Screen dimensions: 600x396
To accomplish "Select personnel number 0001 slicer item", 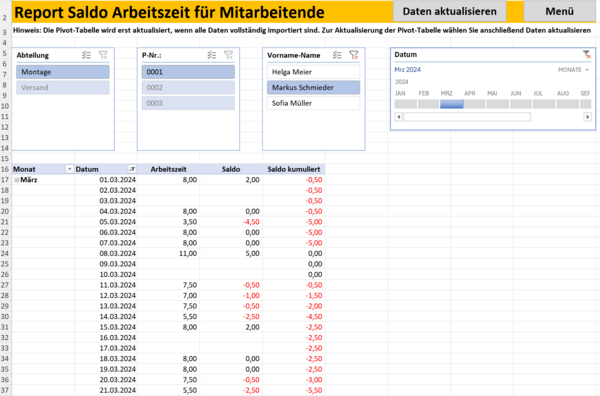I will click(188, 72).
